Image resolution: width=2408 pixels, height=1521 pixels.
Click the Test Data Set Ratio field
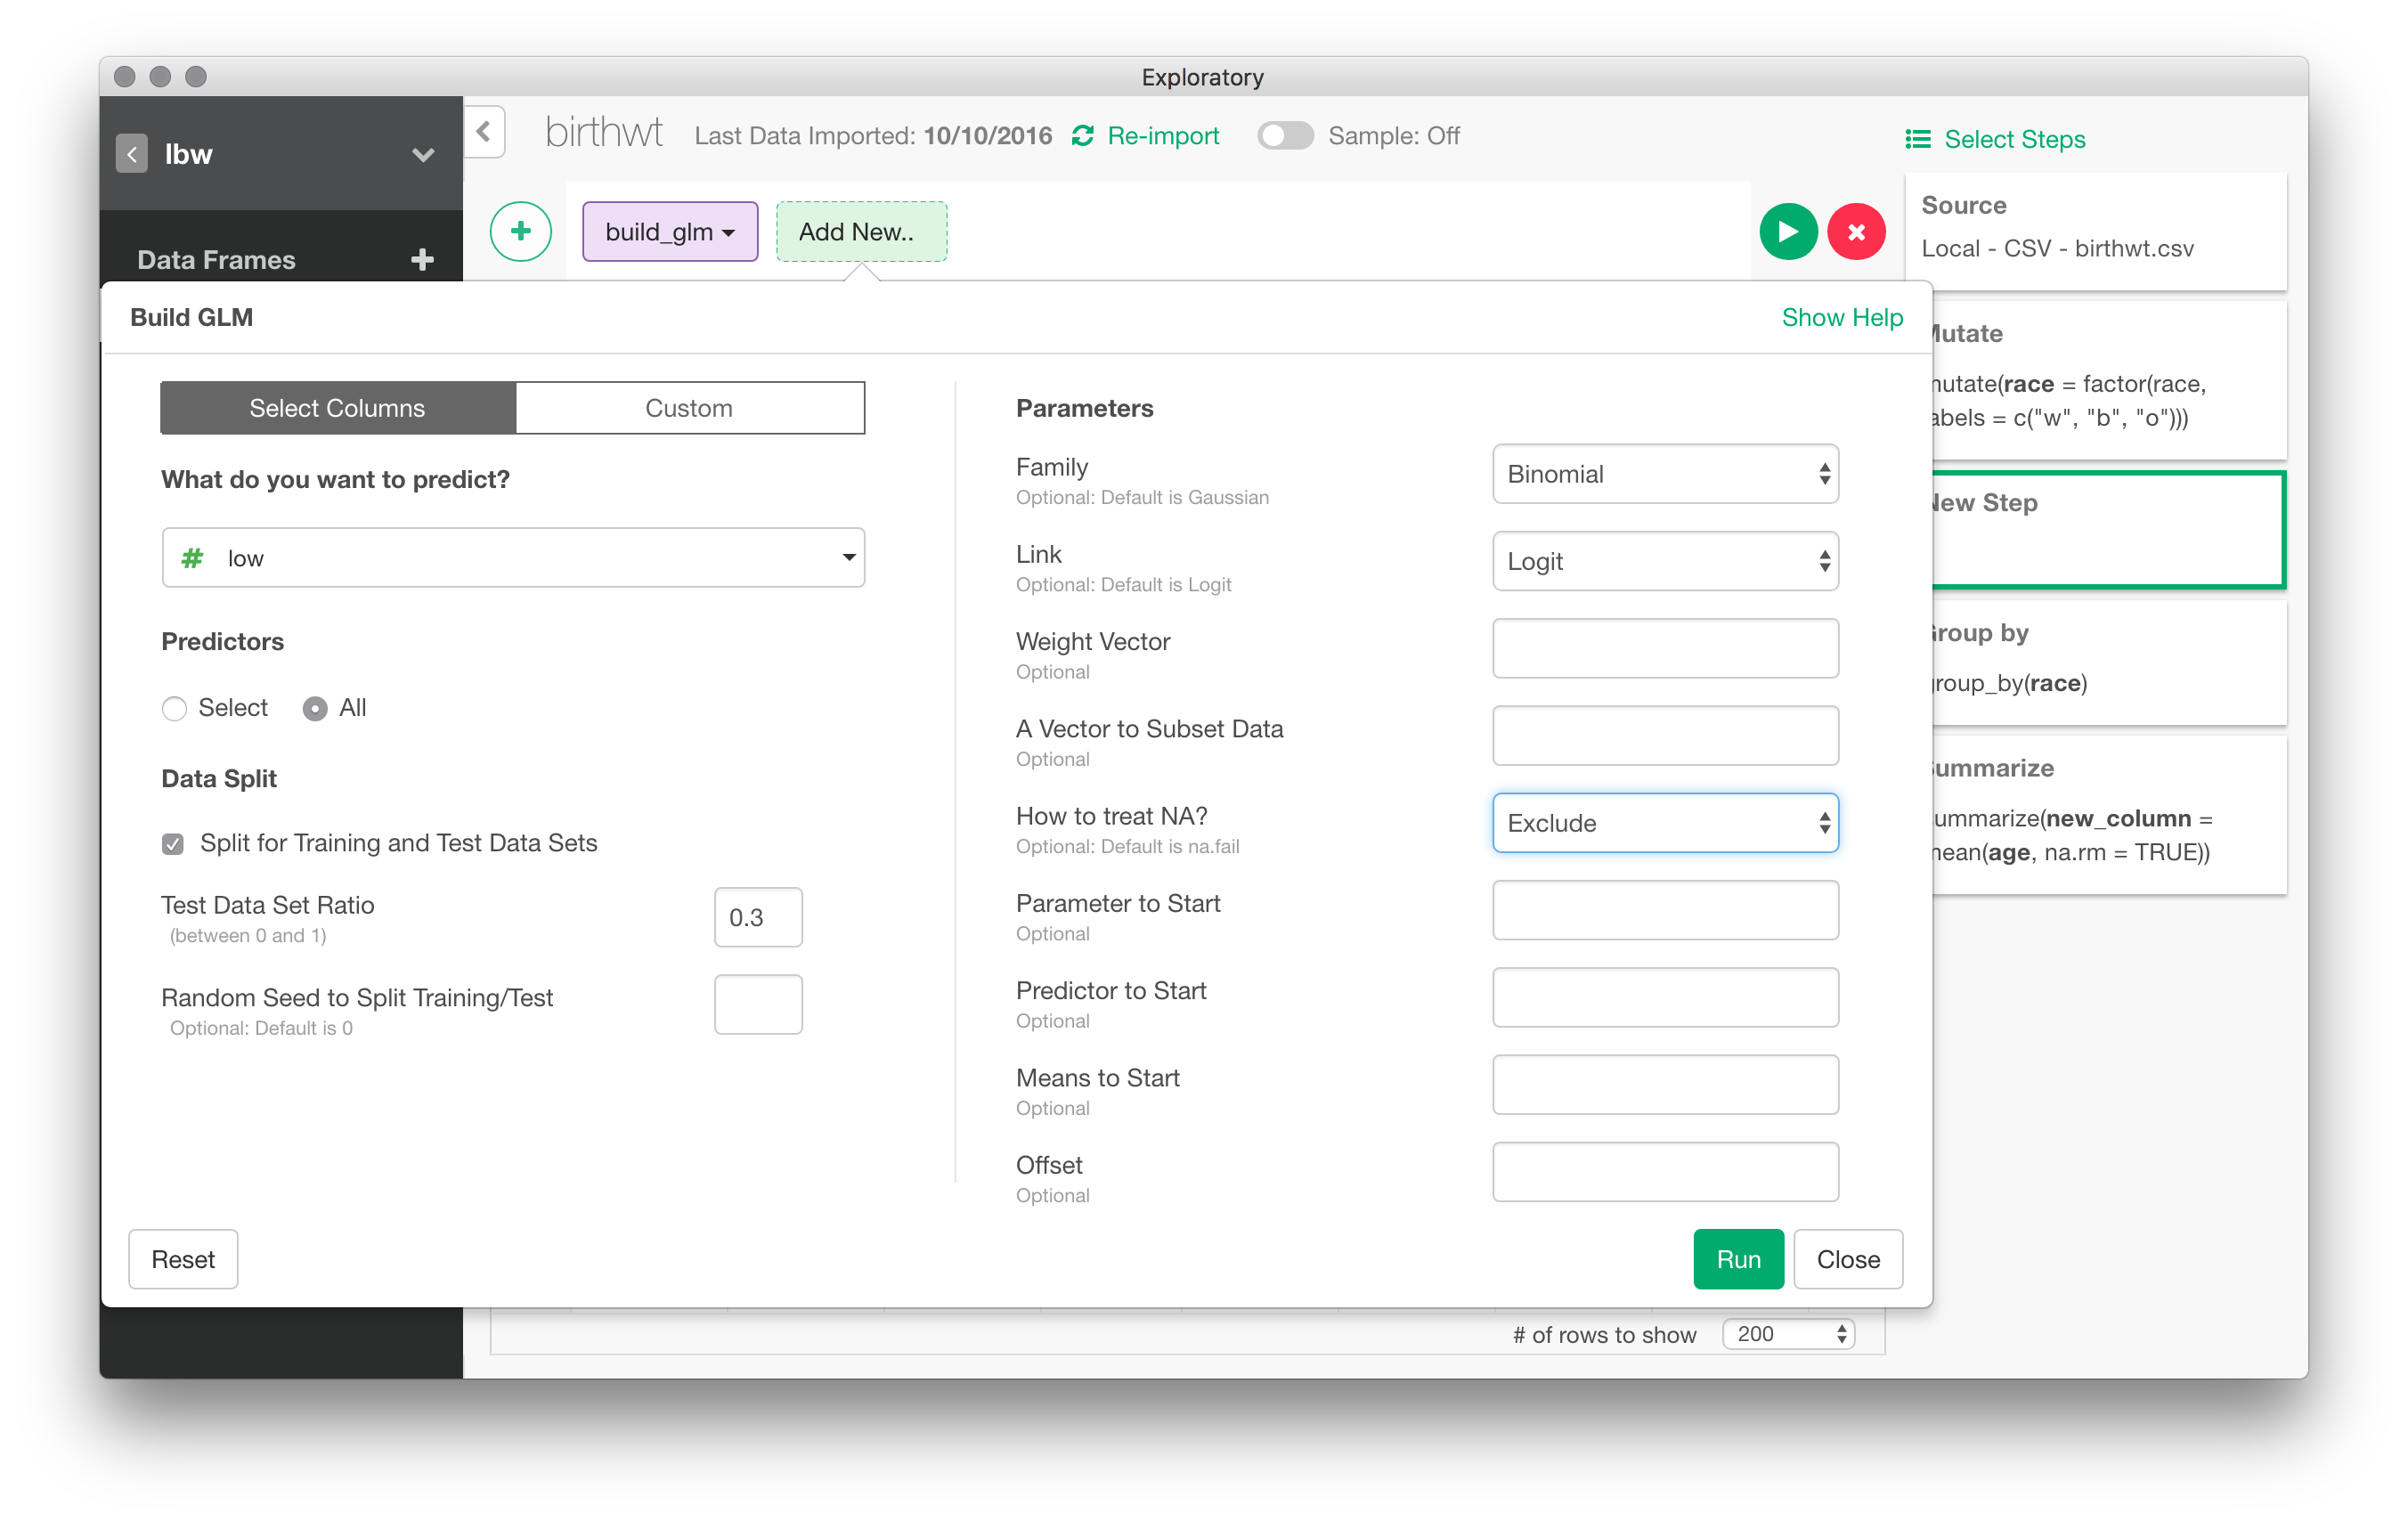pos(757,917)
